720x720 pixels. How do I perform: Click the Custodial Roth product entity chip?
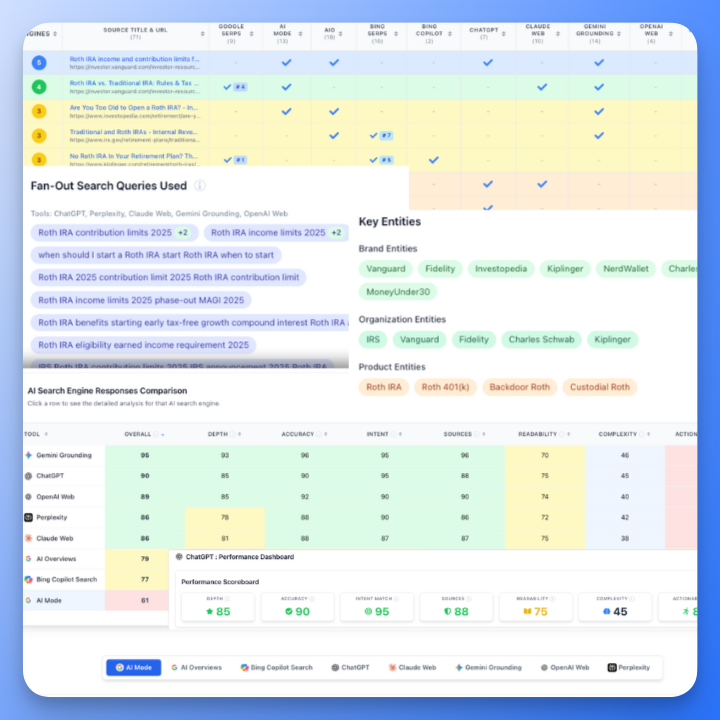tap(600, 388)
